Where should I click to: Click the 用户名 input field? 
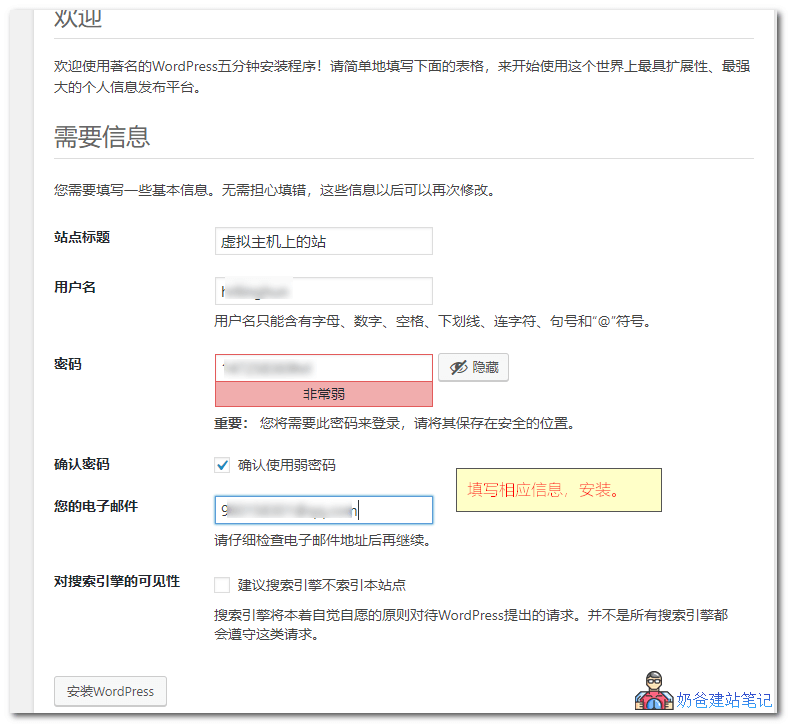tap(324, 291)
